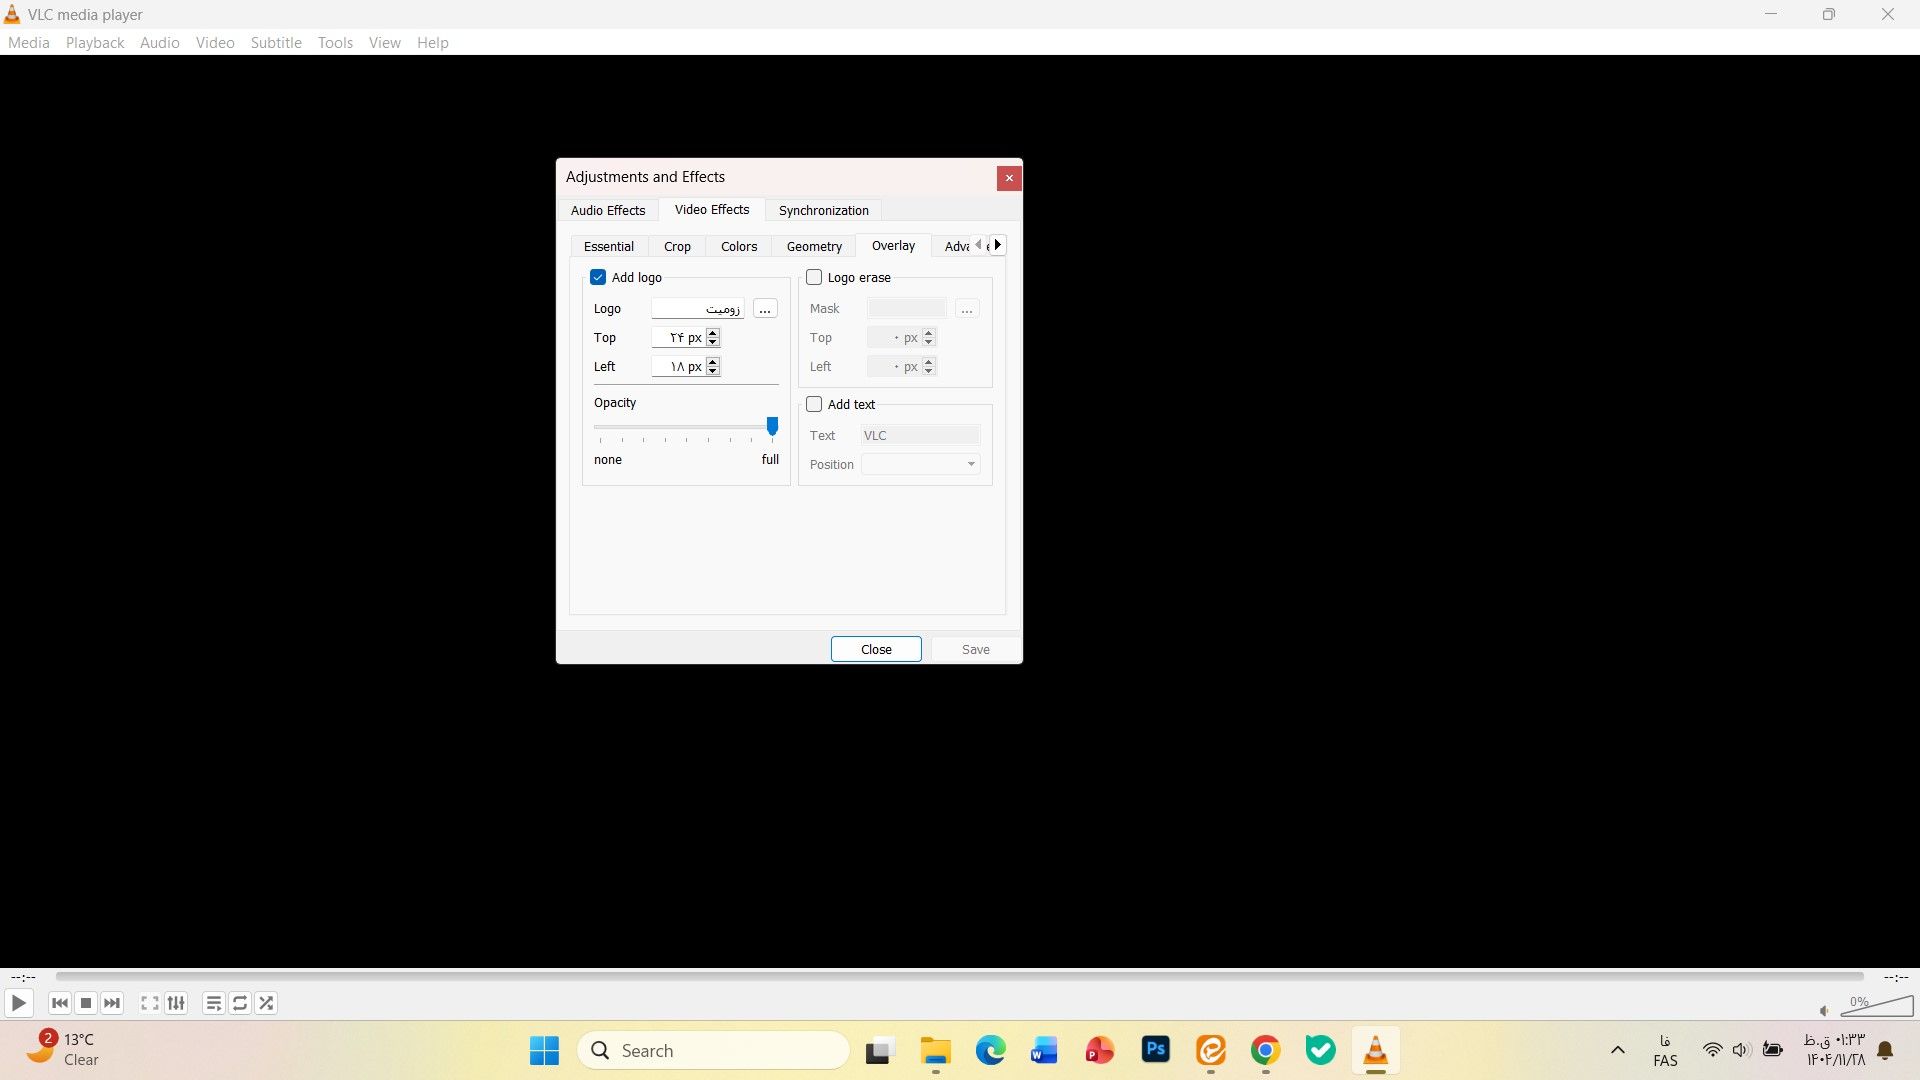The width and height of the screenshot is (1920, 1080).
Task: Show the playlist view
Action: pos(212,1003)
